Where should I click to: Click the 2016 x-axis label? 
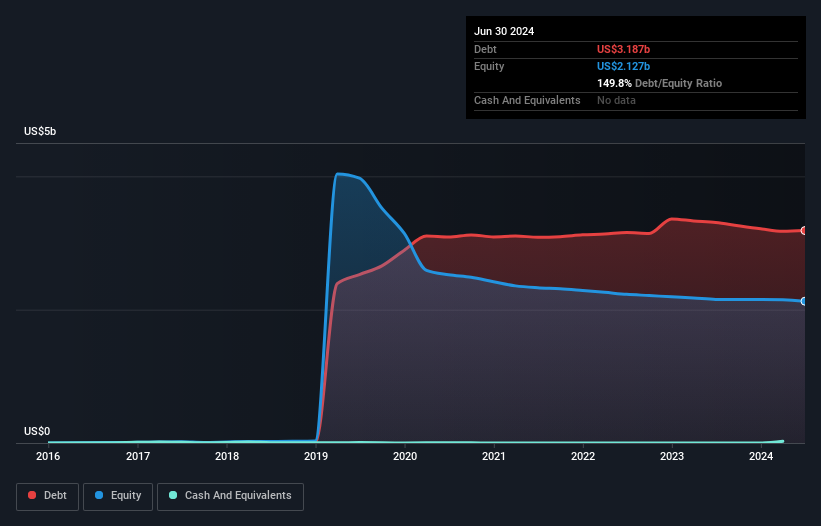48,456
